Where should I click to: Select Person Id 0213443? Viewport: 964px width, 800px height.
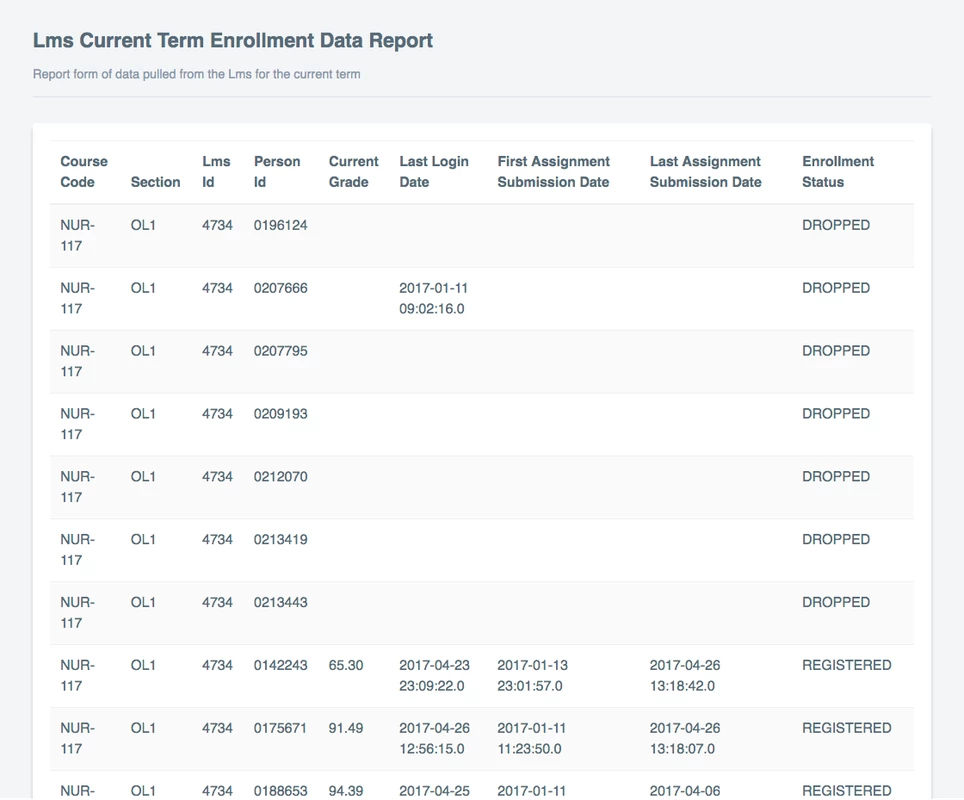[x=280, y=602]
